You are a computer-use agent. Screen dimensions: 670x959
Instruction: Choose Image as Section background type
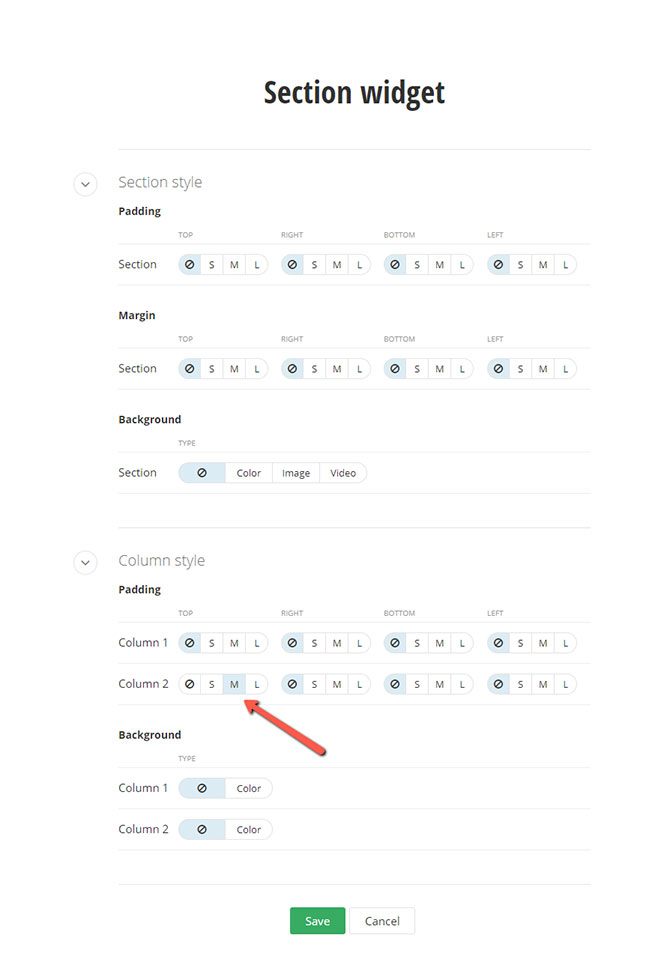[x=296, y=473]
